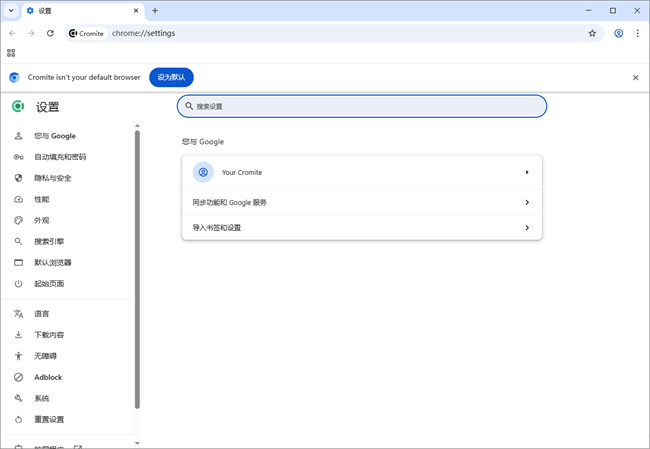Screen dimensions: 650x449
Task: Open 重置设置 section
Action: 49,420
